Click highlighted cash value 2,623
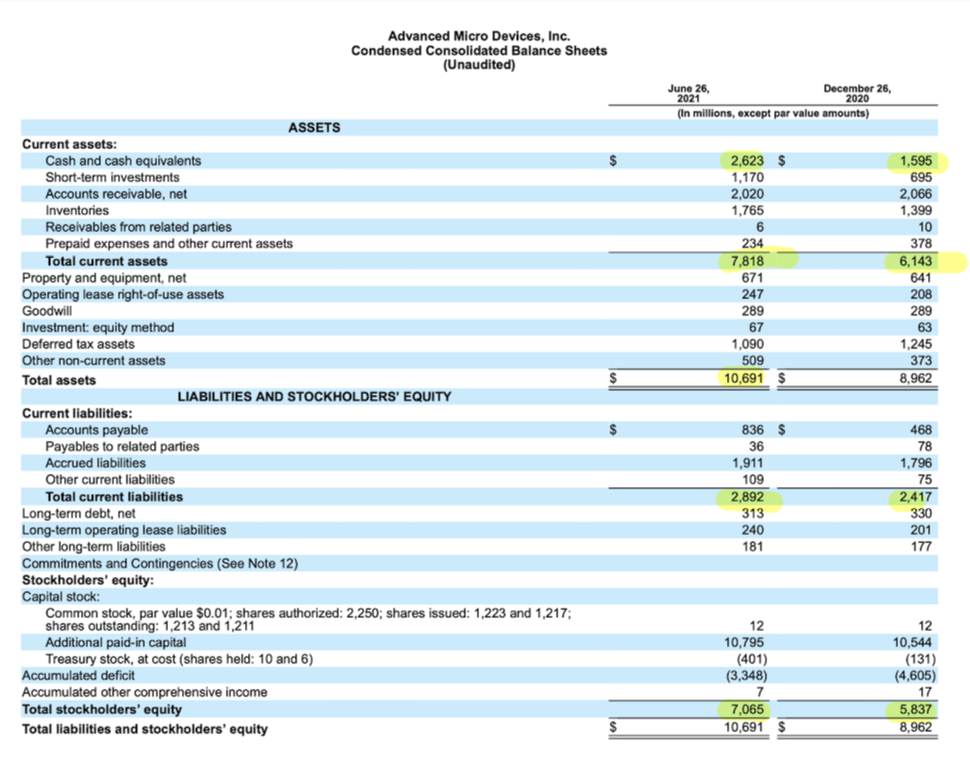The image size is (970, 758). click(747, 161)
